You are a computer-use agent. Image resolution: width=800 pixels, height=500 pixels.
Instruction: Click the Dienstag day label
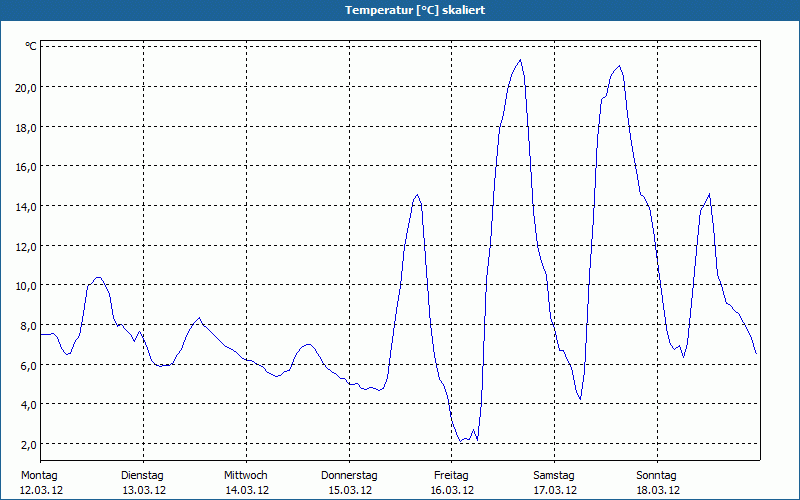[142, 476]
